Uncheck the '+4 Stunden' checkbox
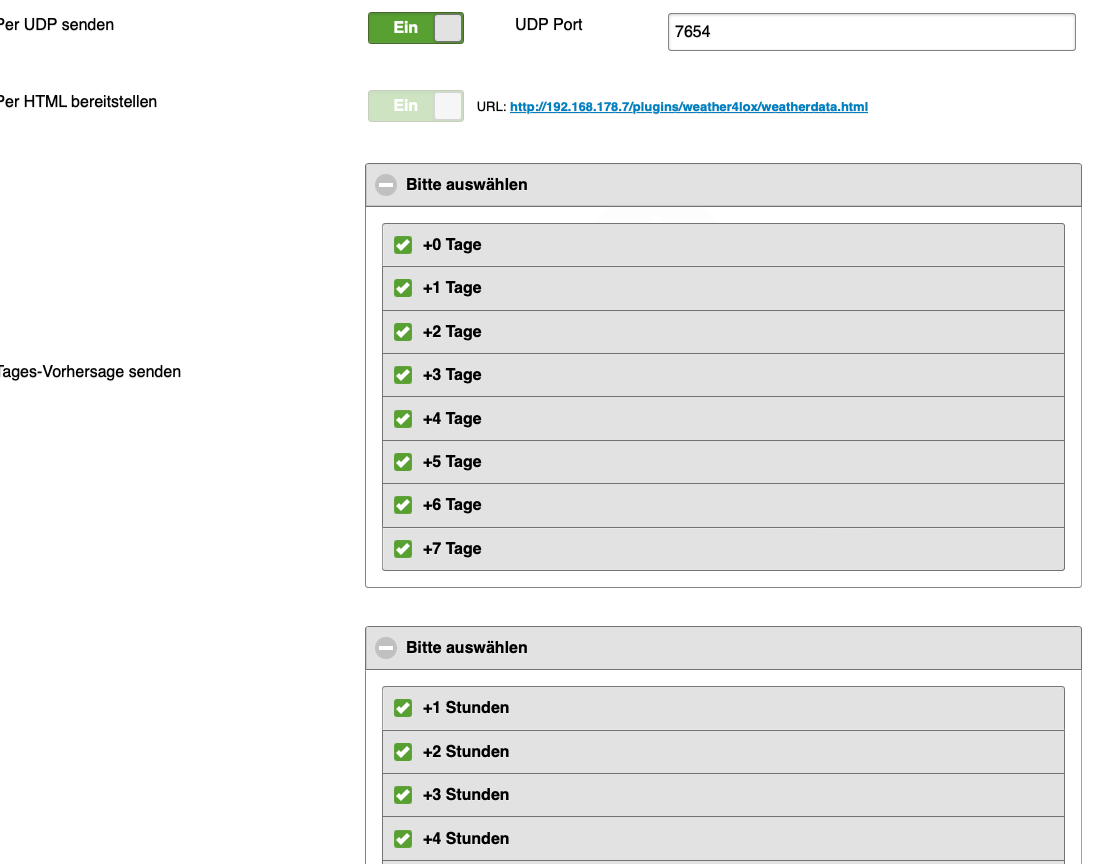 point(403,839)
